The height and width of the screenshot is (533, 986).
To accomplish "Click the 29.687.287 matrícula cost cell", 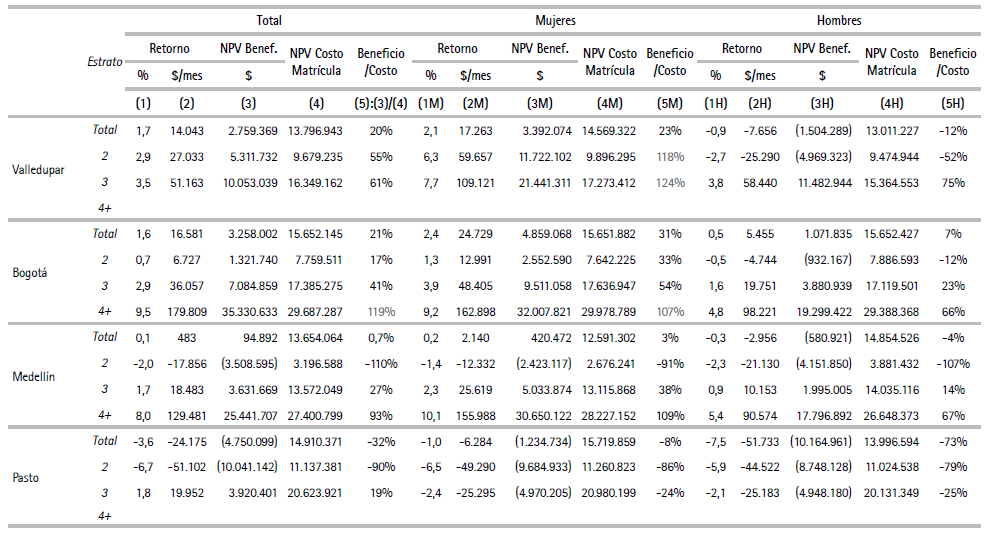I will pos(316,311).
